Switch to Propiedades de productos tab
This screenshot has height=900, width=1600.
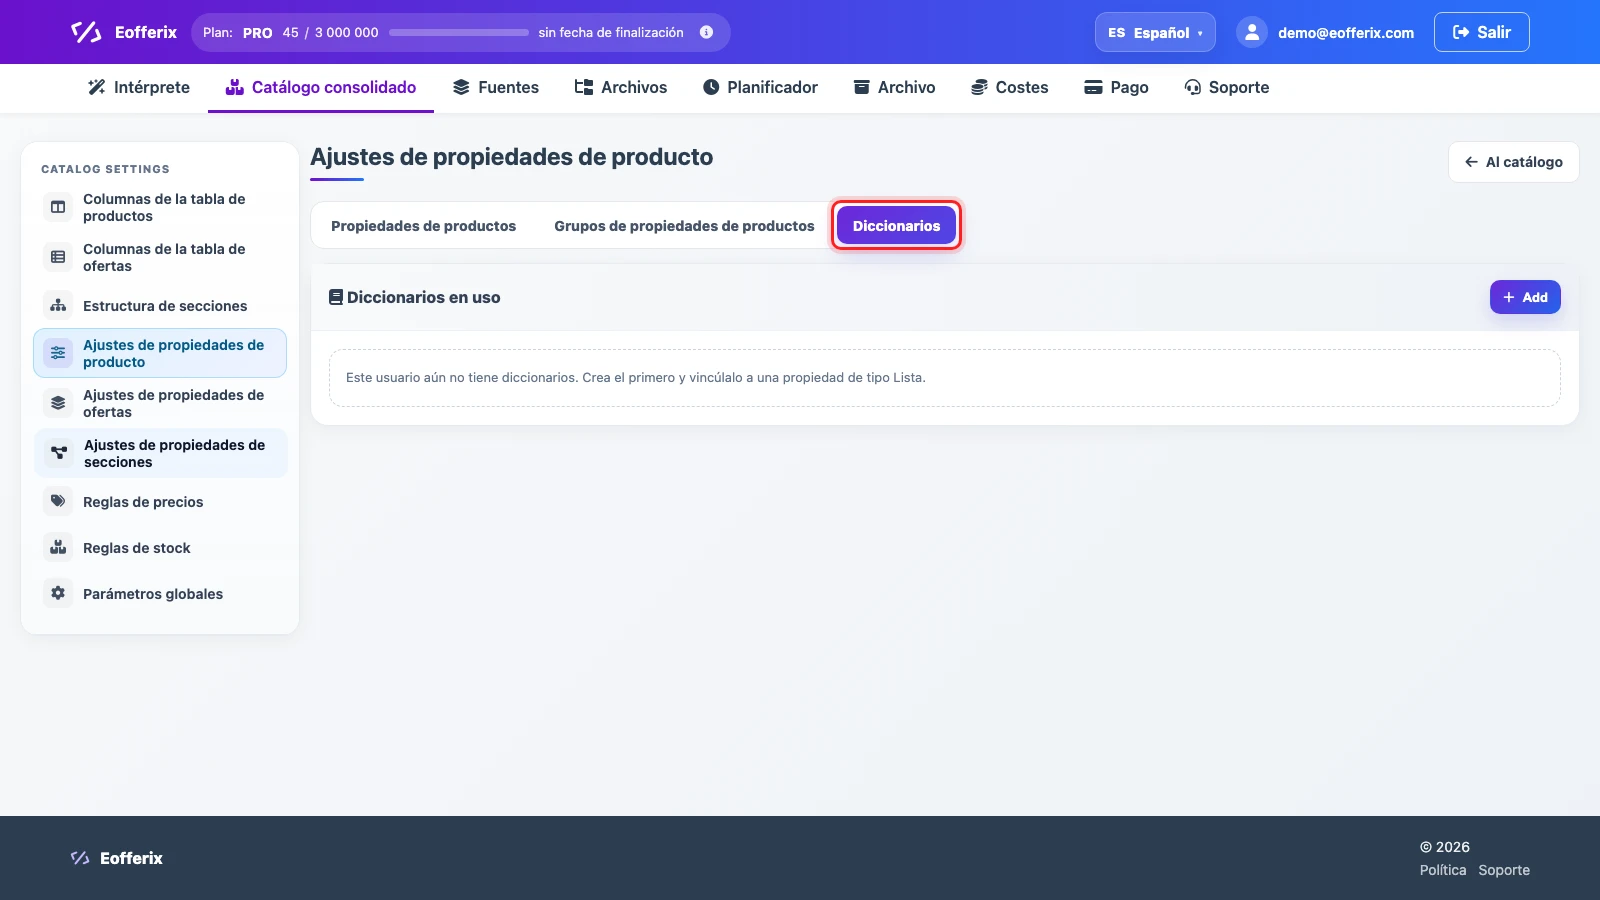click(x=424, y=226)
